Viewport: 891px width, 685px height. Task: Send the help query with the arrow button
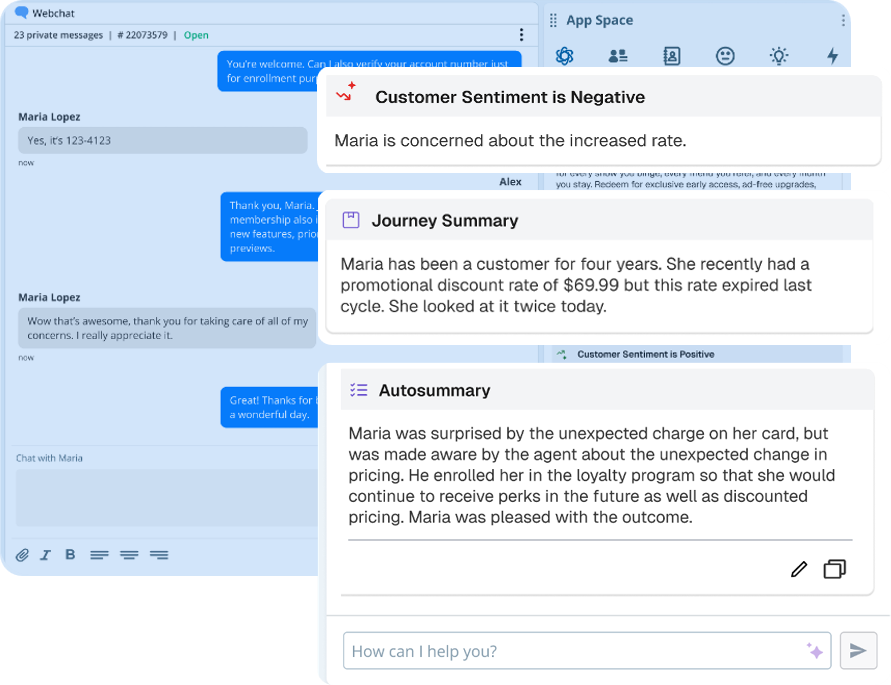pos(858,650)
